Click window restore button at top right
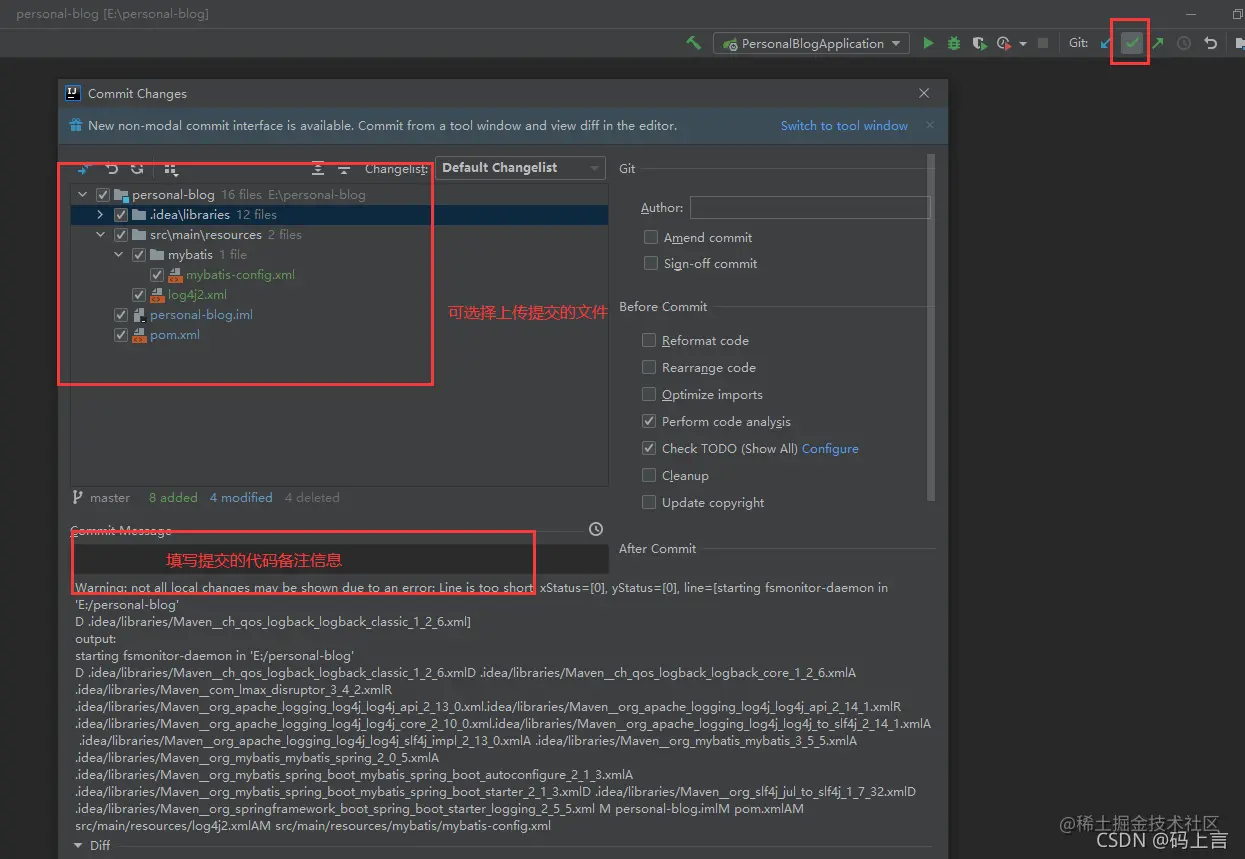The width and height of the screenshot is (1245, 859). coord(1239,14)
